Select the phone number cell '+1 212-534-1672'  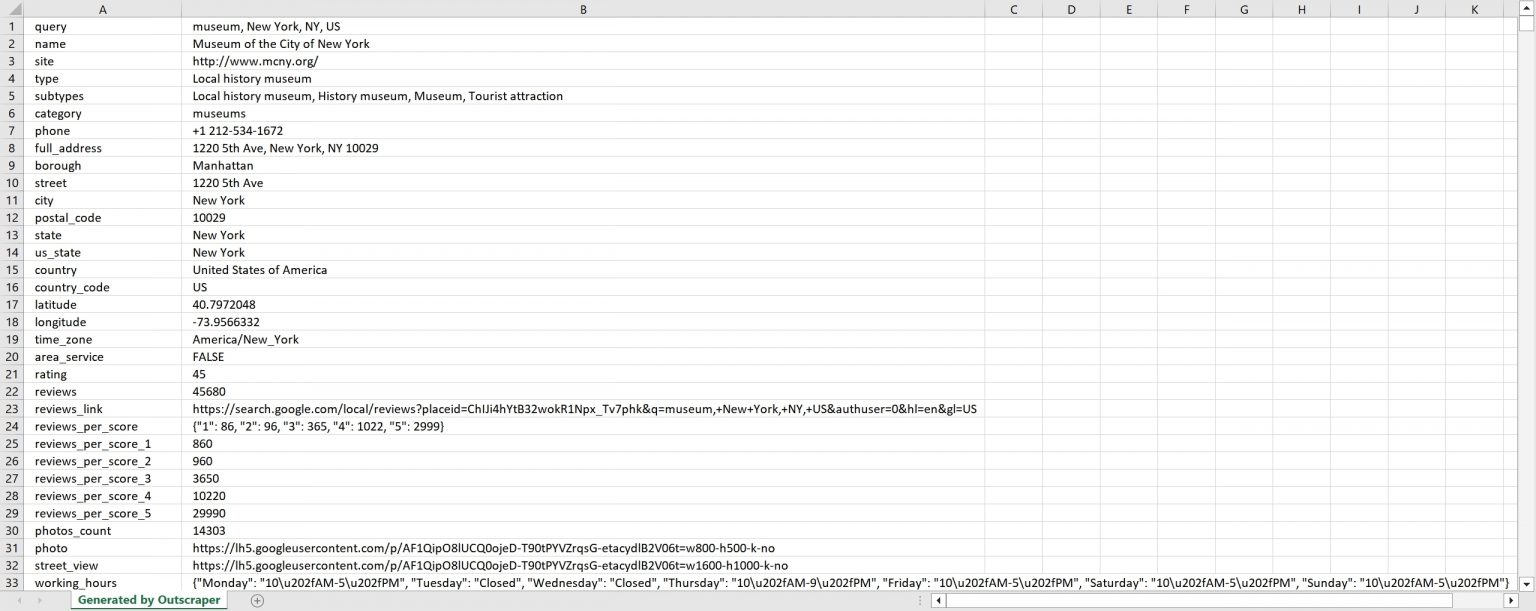237,130
